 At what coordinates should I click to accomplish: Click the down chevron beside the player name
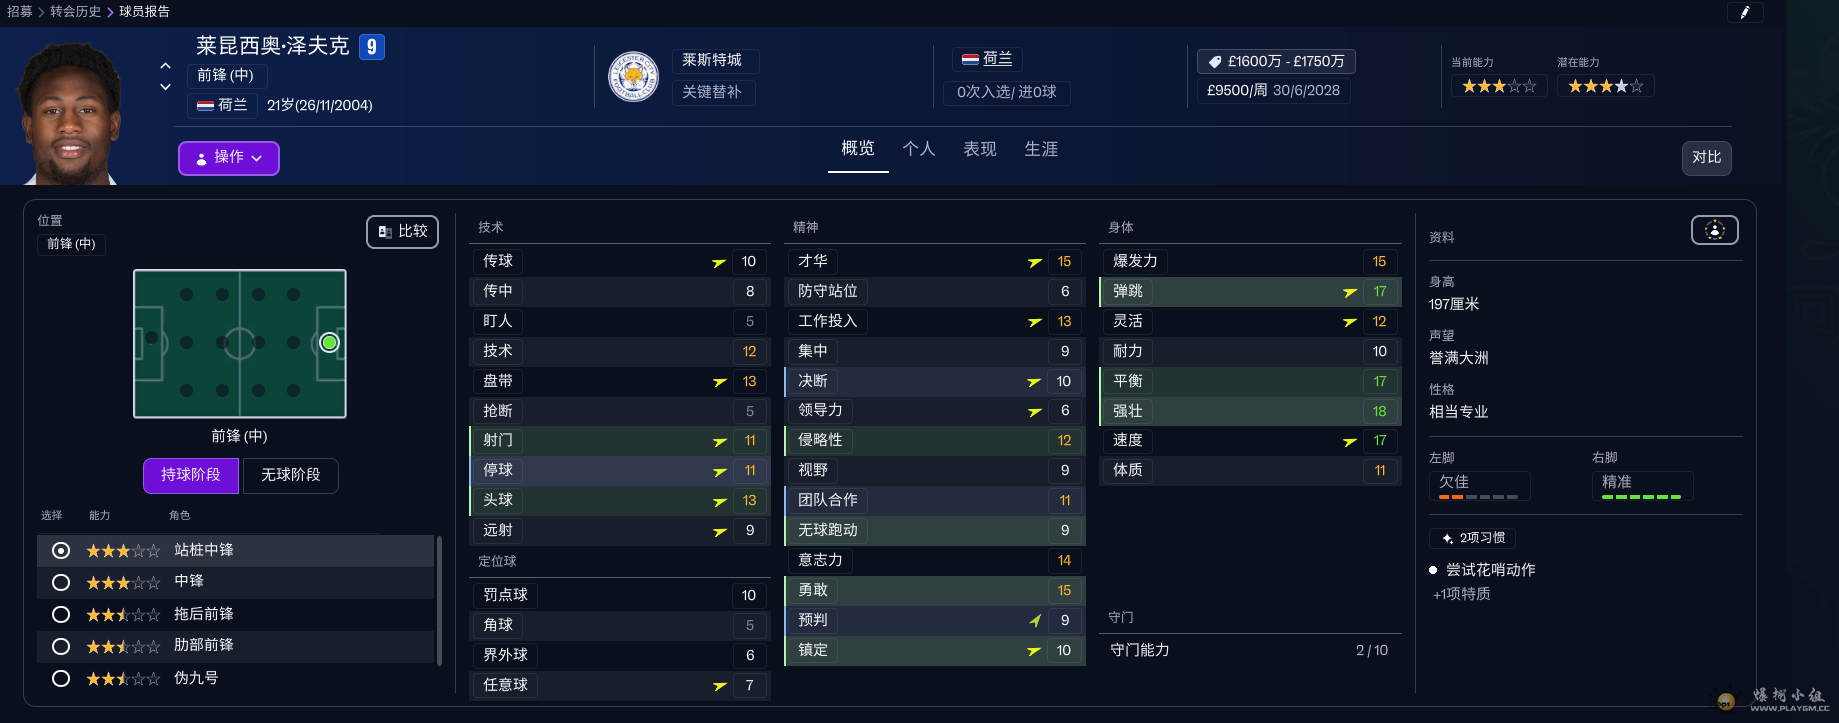tap(166, 88)
